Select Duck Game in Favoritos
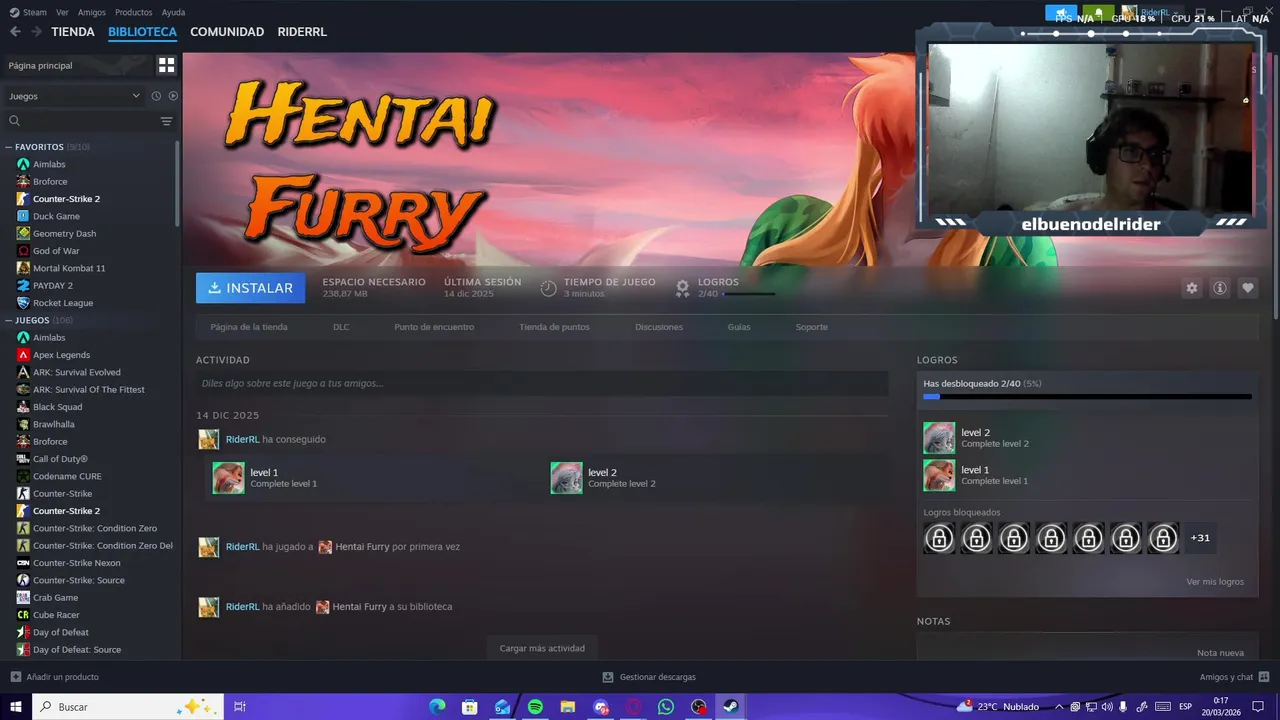Image resolution: width=1280 pixels, height=720 pixels. point(56,216)
